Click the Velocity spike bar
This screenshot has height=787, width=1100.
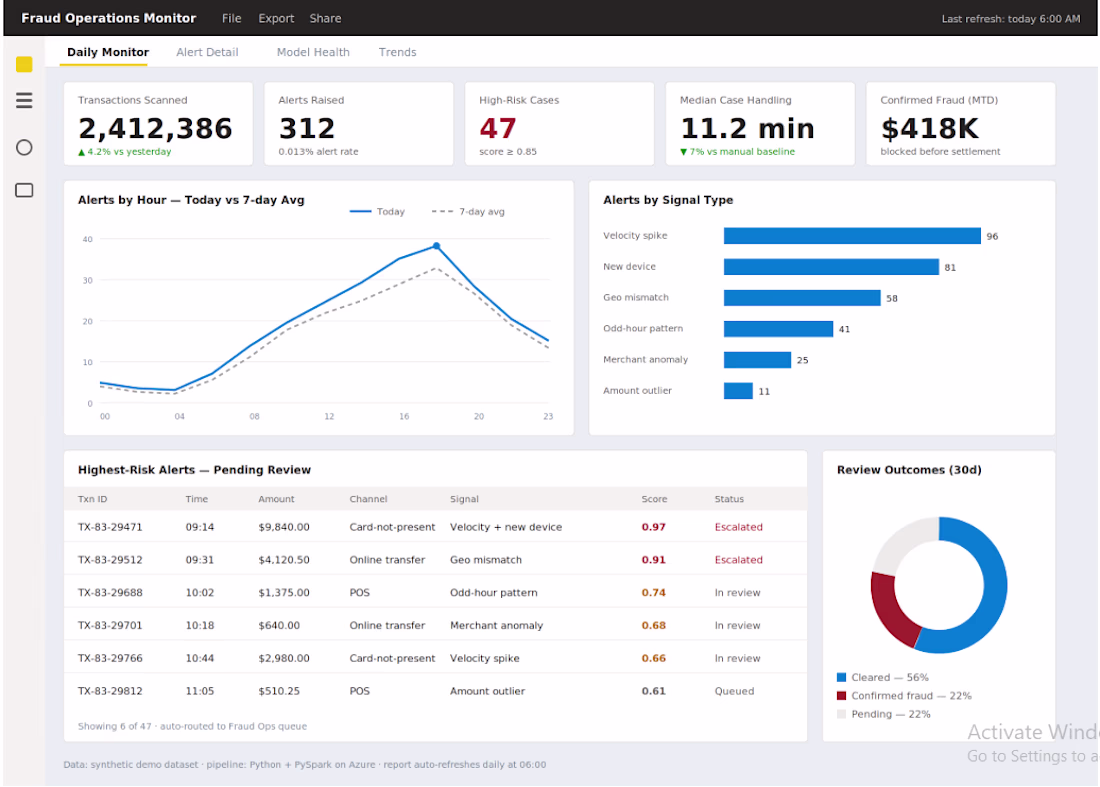pos(852,236)
